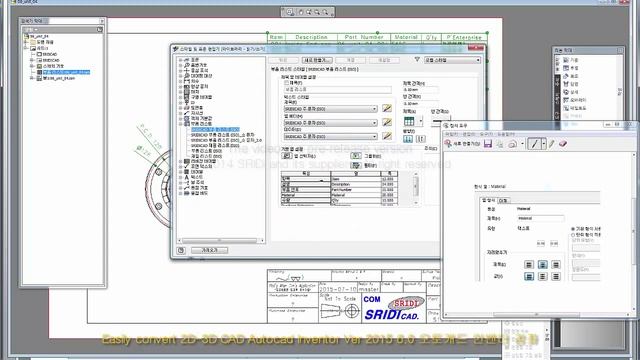This screenshot has height=360, width=640.
Task: Open the Column Chooser (열 선택자) icon
Action: (x=287, y=156)
